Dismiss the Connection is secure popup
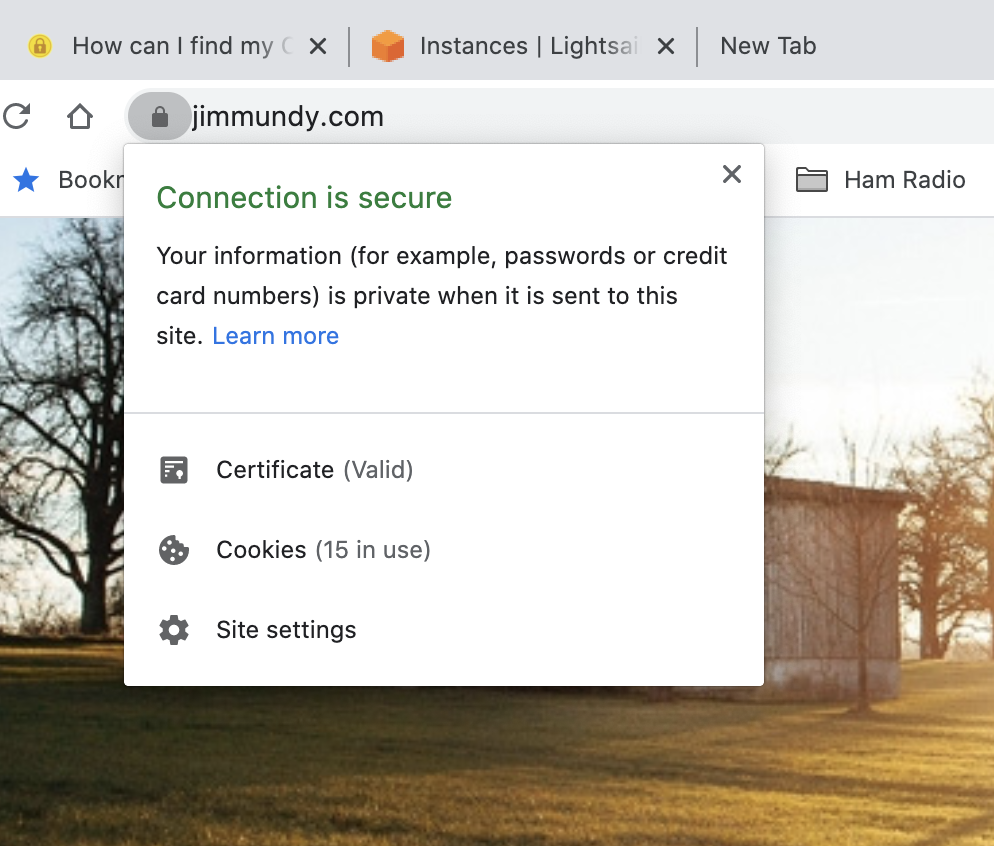The image size is (994, 846). 732,174
